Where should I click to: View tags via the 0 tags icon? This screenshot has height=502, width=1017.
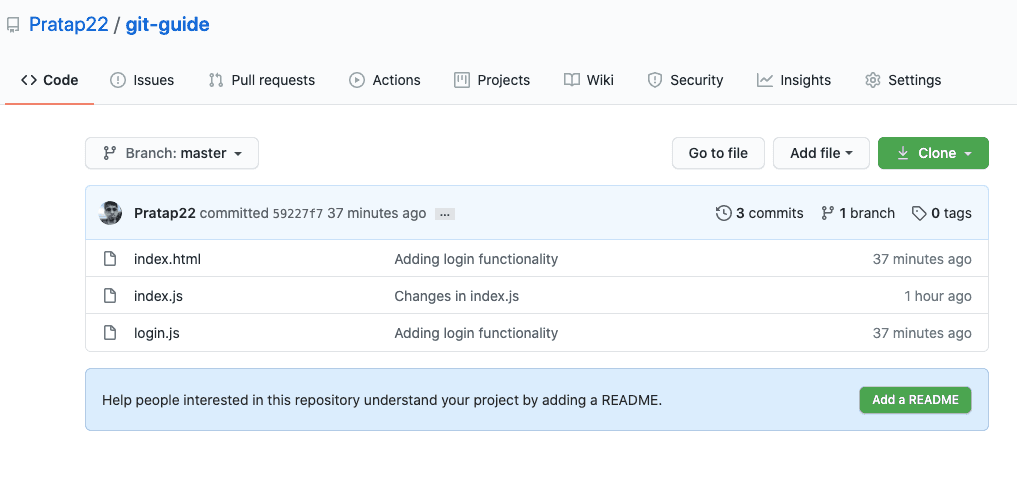pyautogui.click(x=919, y=213)
